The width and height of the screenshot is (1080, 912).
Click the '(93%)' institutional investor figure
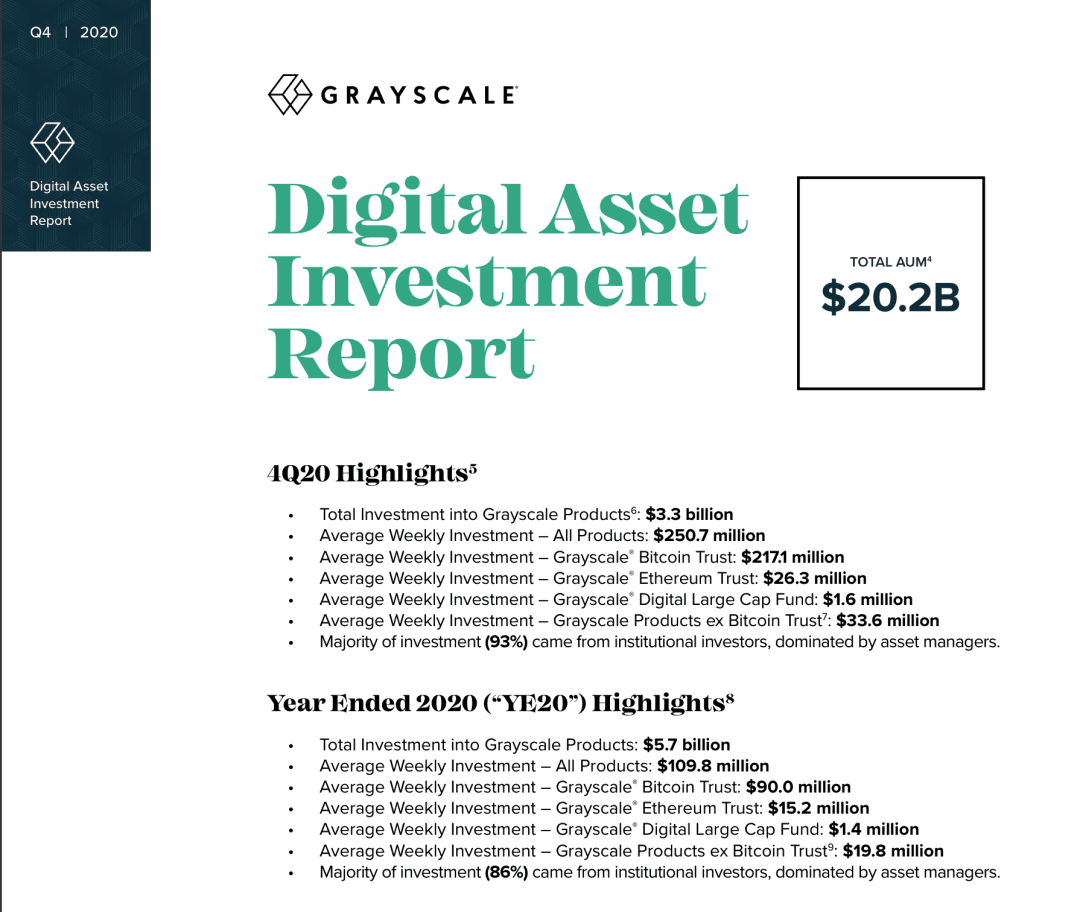(x=506, y=643)
